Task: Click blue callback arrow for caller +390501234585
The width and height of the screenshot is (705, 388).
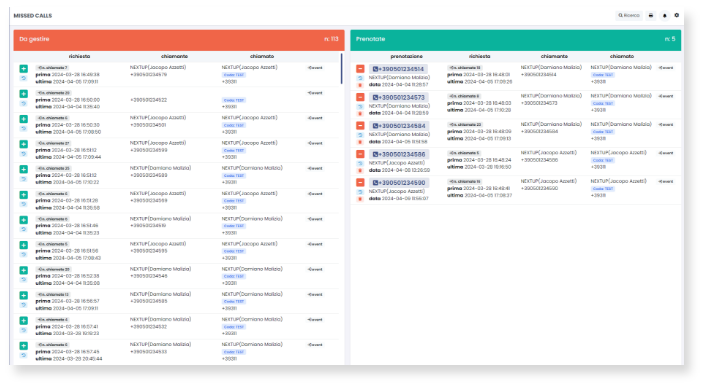Action: click(x=23, y=305)
